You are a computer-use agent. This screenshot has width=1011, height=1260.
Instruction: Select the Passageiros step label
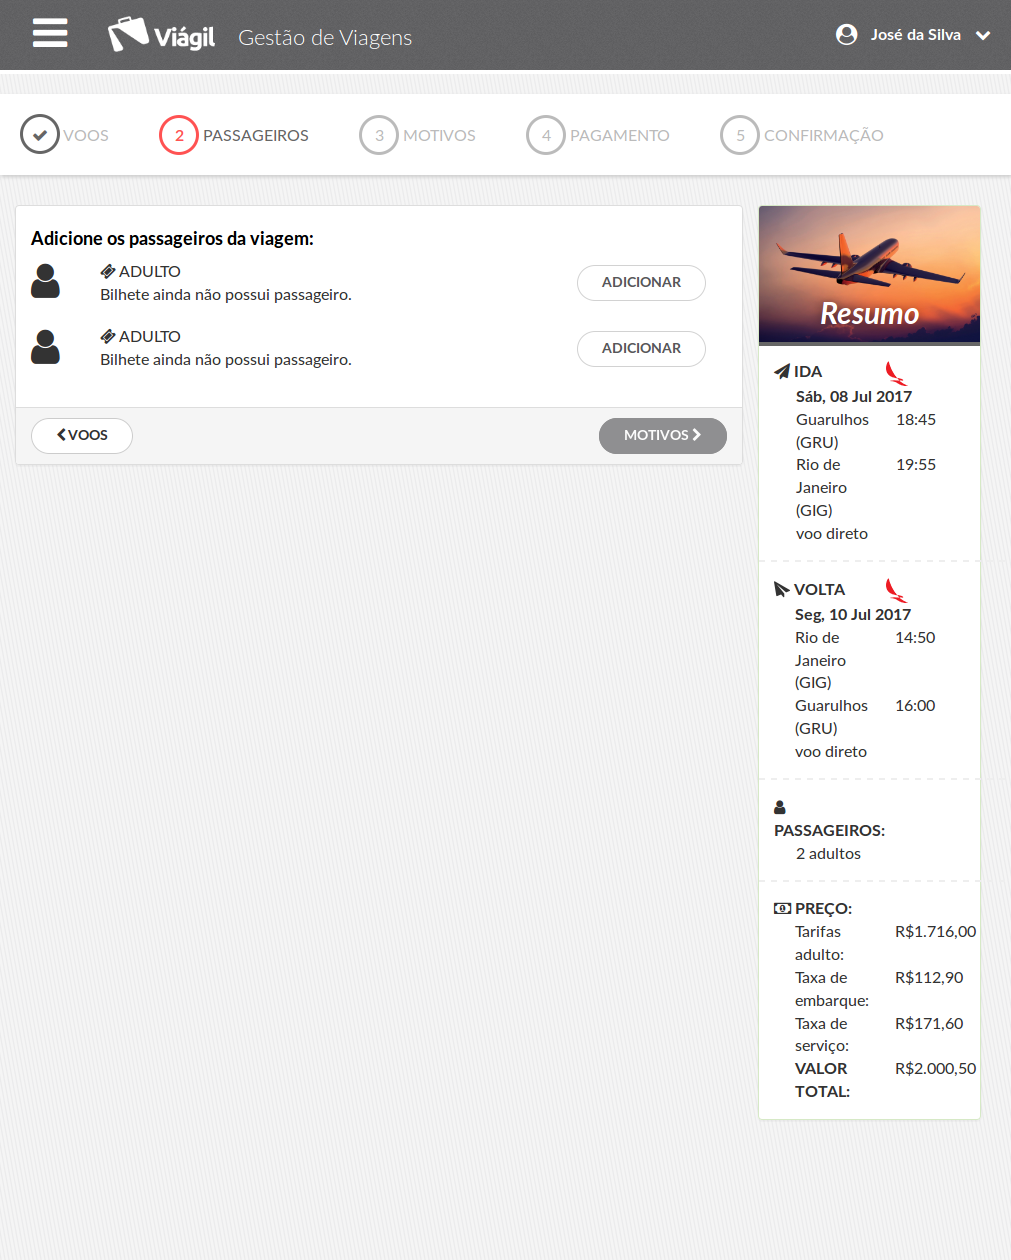[256, 135]
